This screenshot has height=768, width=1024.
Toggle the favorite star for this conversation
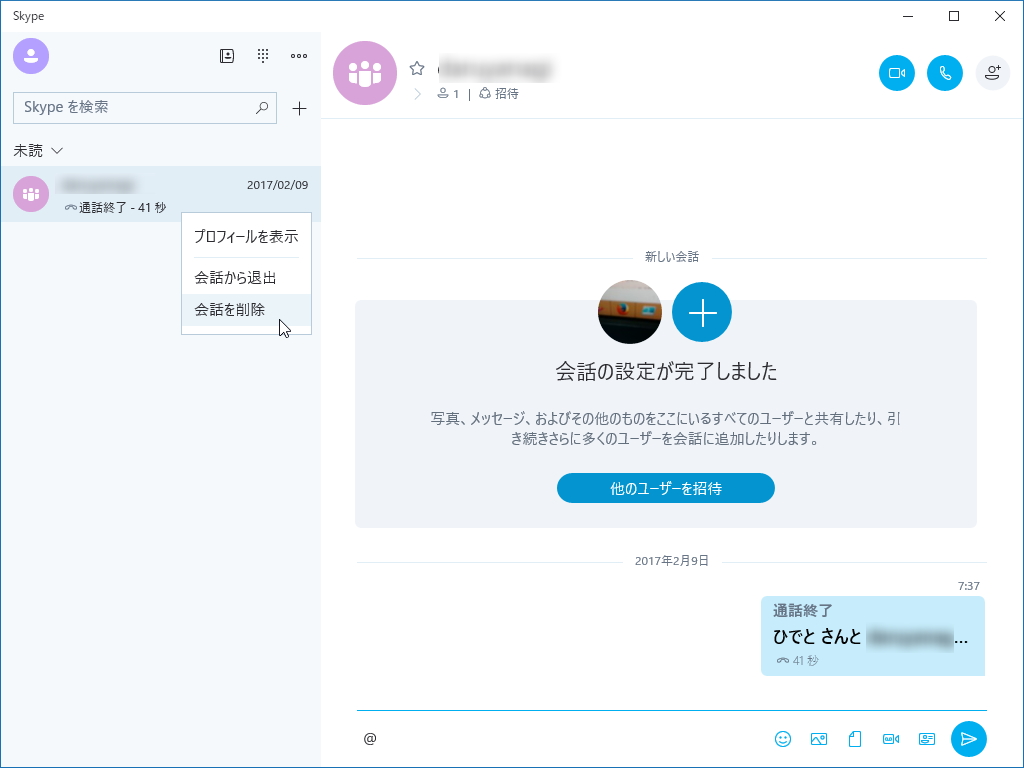(417, 70)
